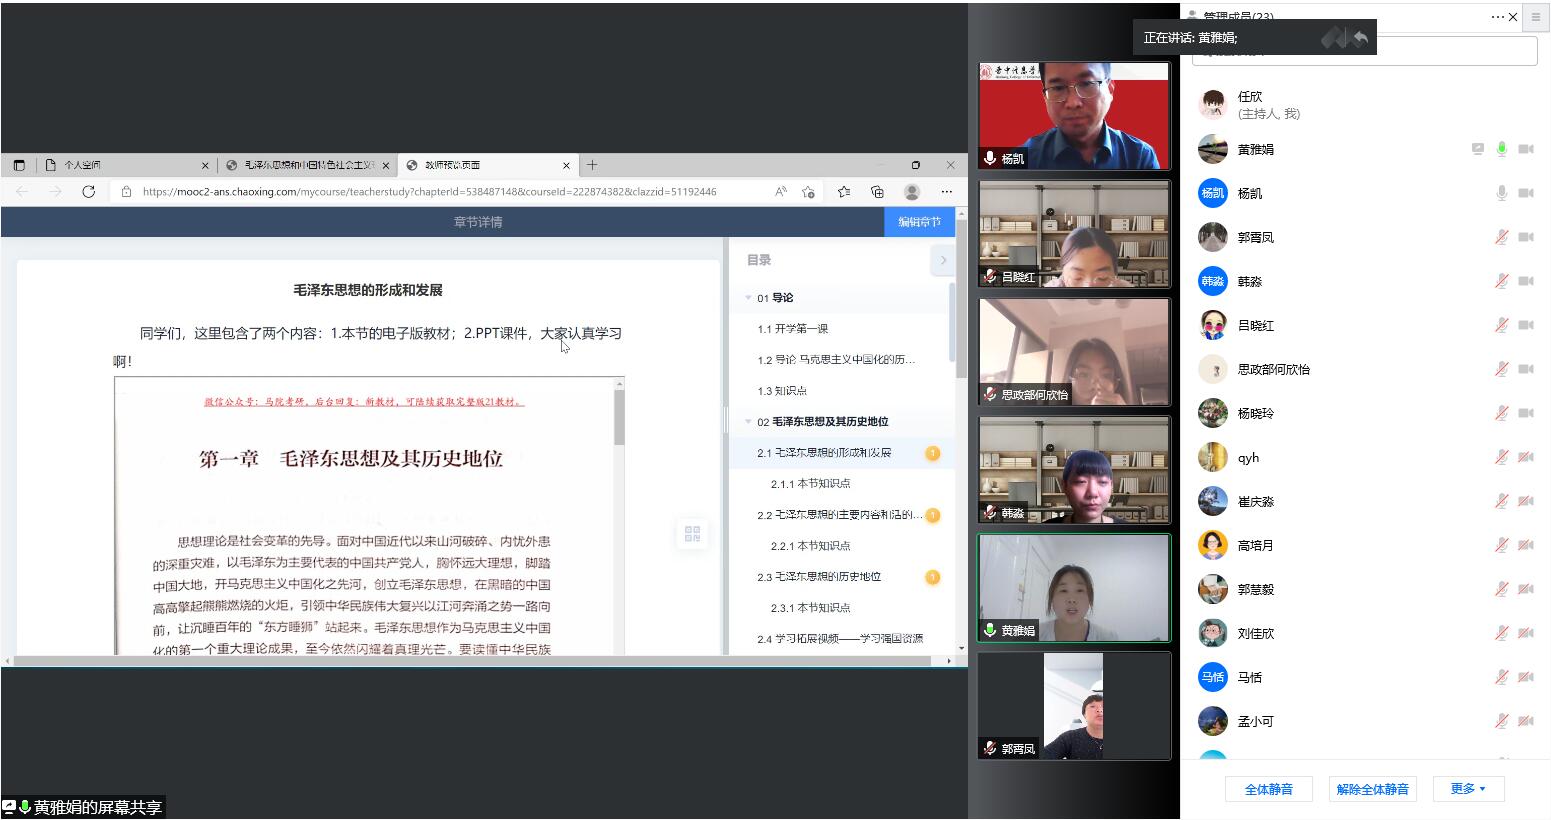The height and width of the screenshot is (820, 1551).
Task: Click the collections icon in the browser toolbar
Action: point(877,191)
